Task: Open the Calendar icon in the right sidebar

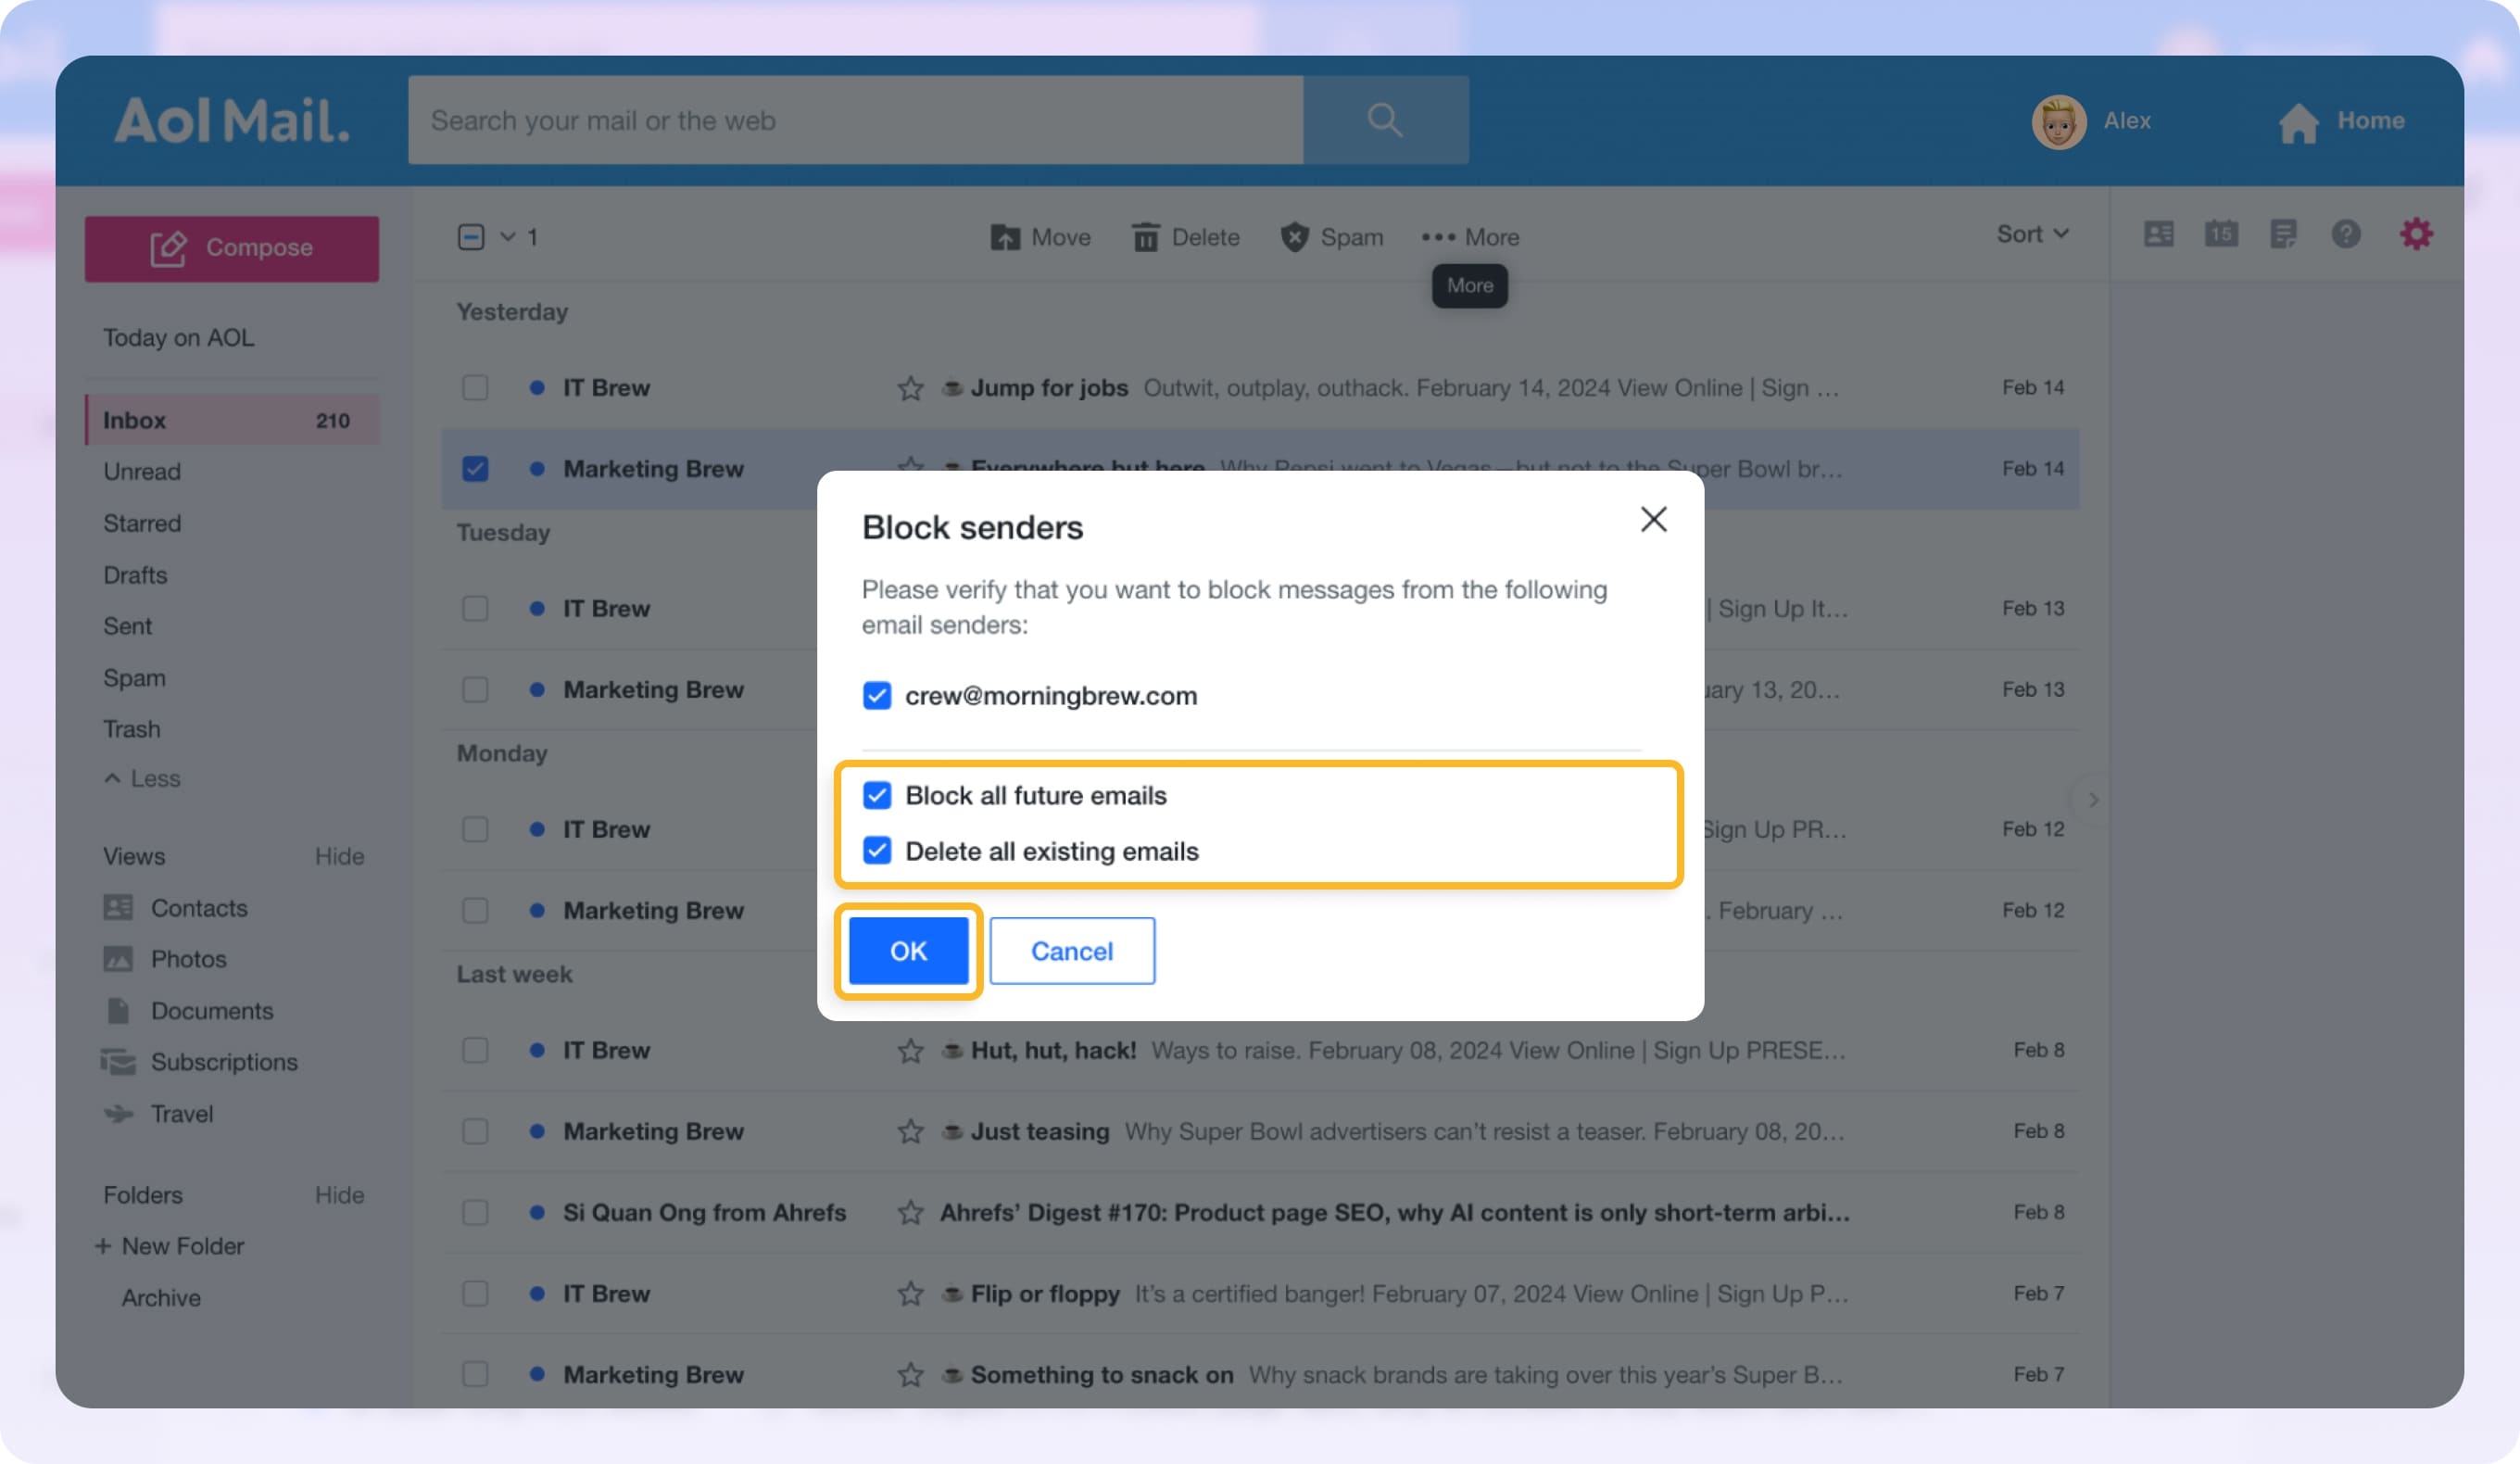Action: [2221, 234]
